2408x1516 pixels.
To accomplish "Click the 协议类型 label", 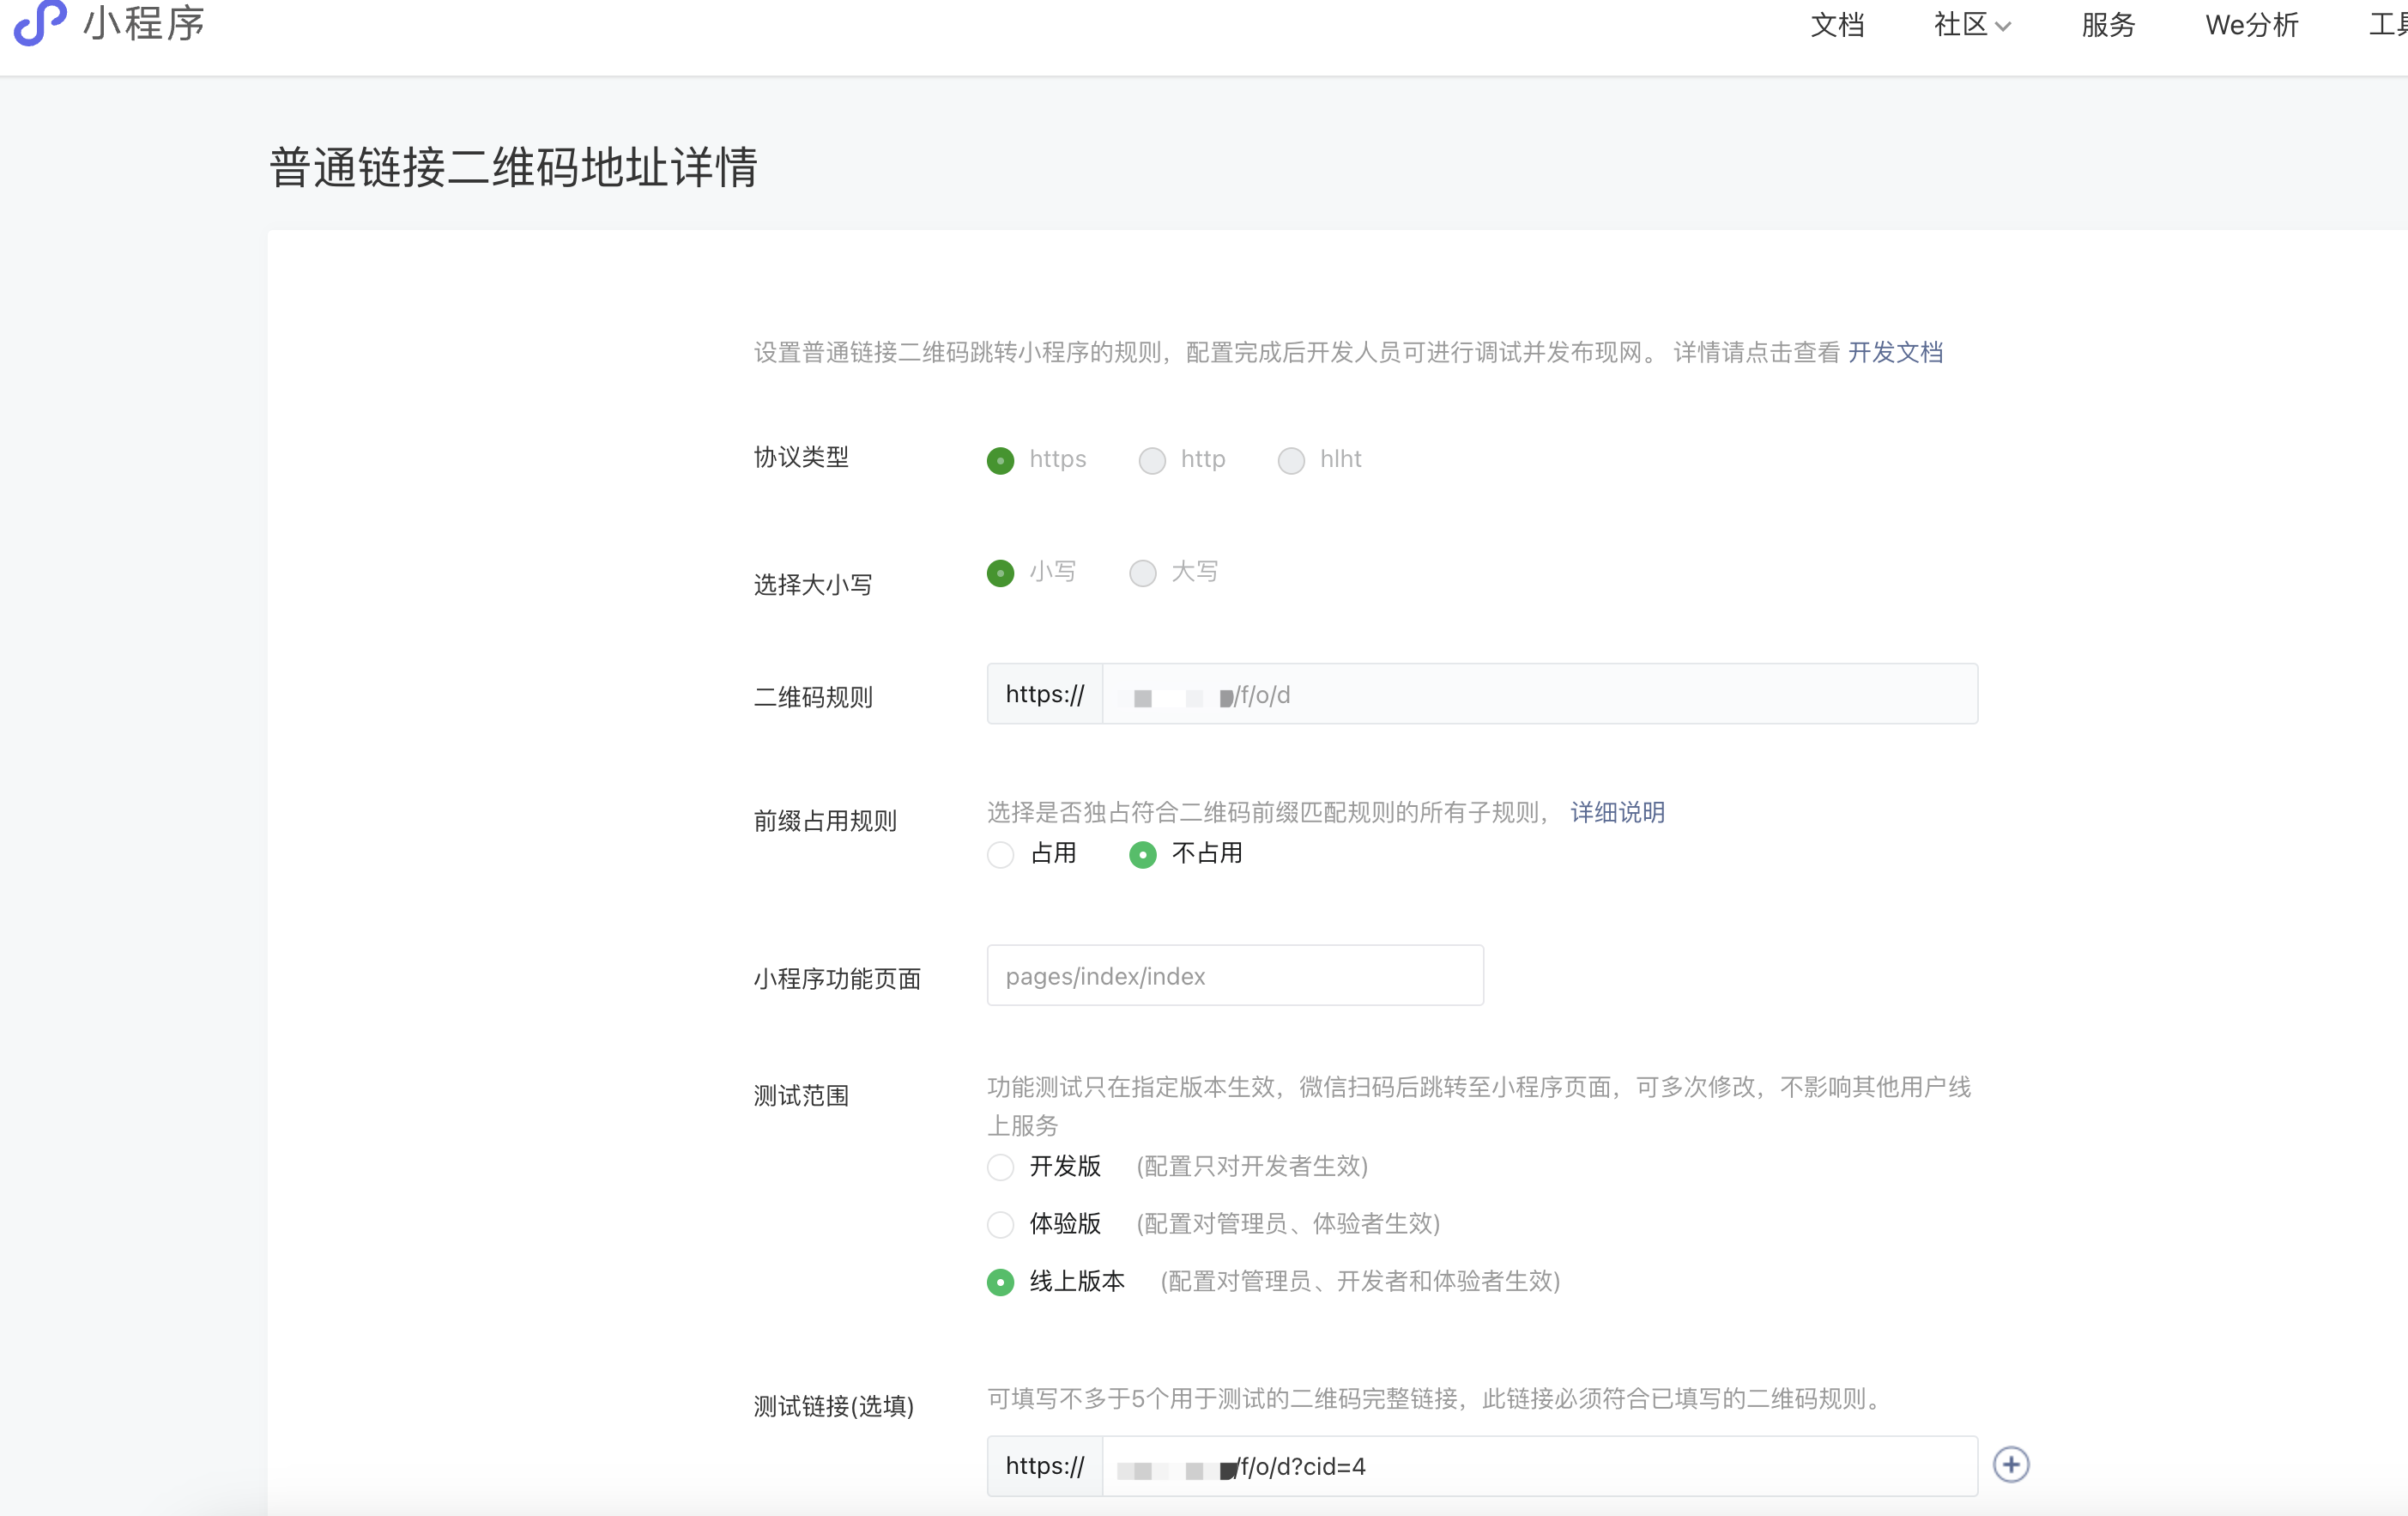I will (801, 457).
